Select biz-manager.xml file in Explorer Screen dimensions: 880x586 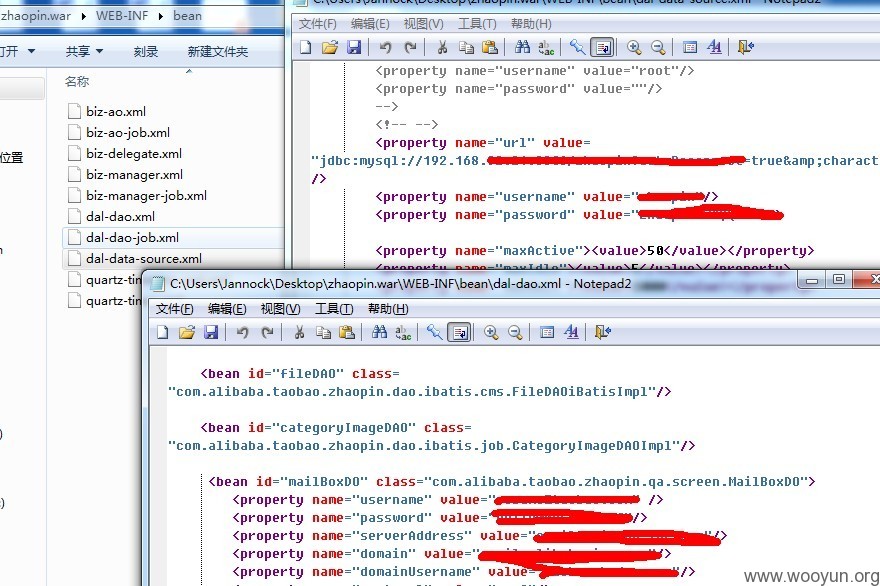[x=134, y=175]
